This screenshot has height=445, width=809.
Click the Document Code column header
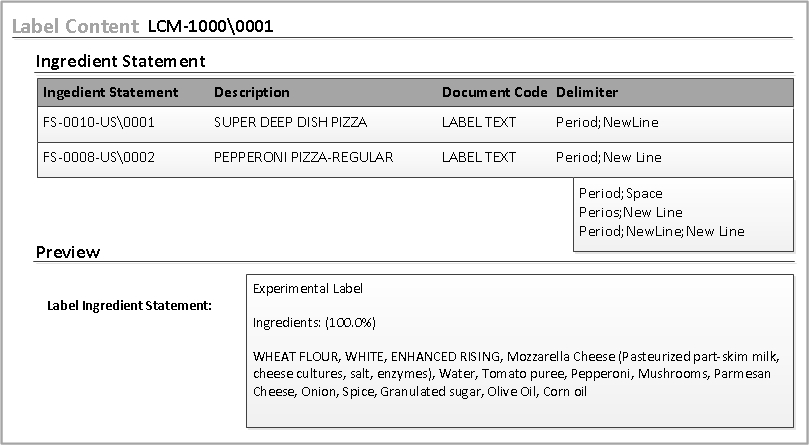pos(494,92)
